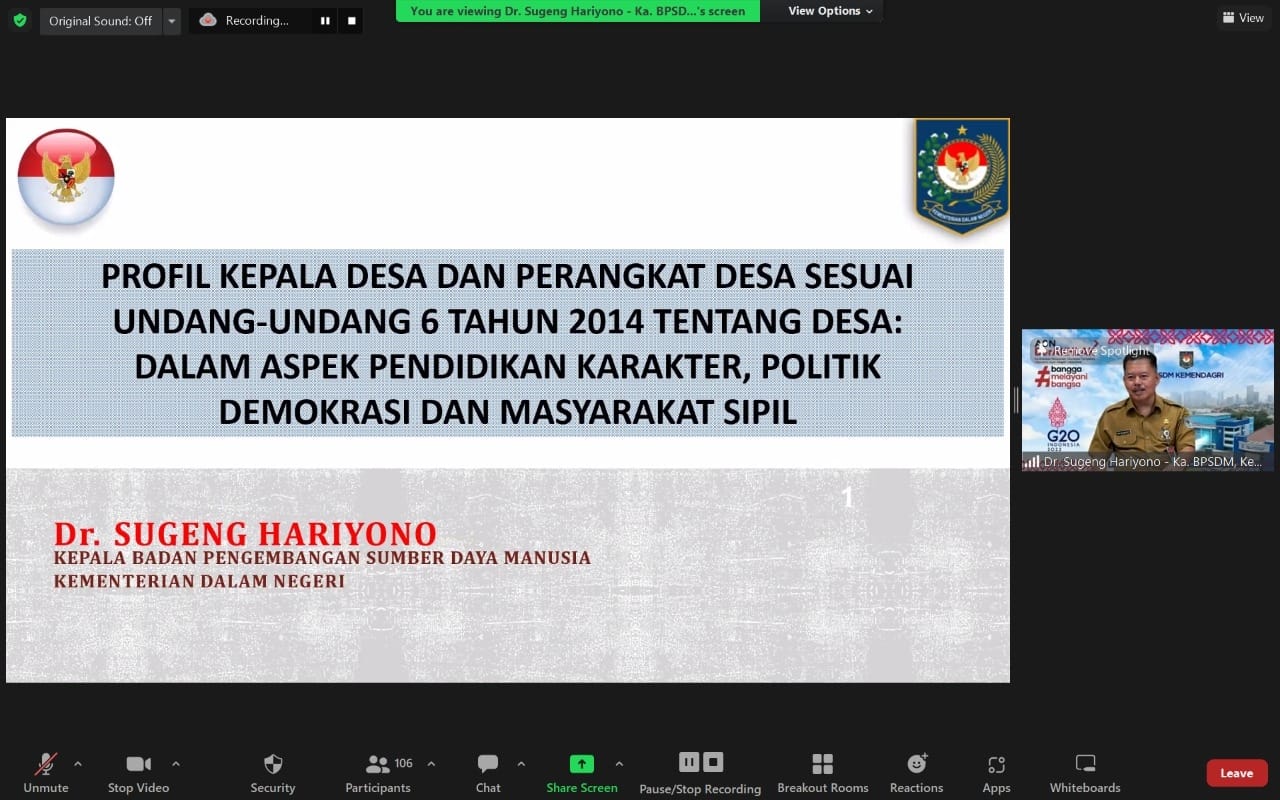Click the green encryption shield icon
This screenshot has height=800, width=1280.
20,20
